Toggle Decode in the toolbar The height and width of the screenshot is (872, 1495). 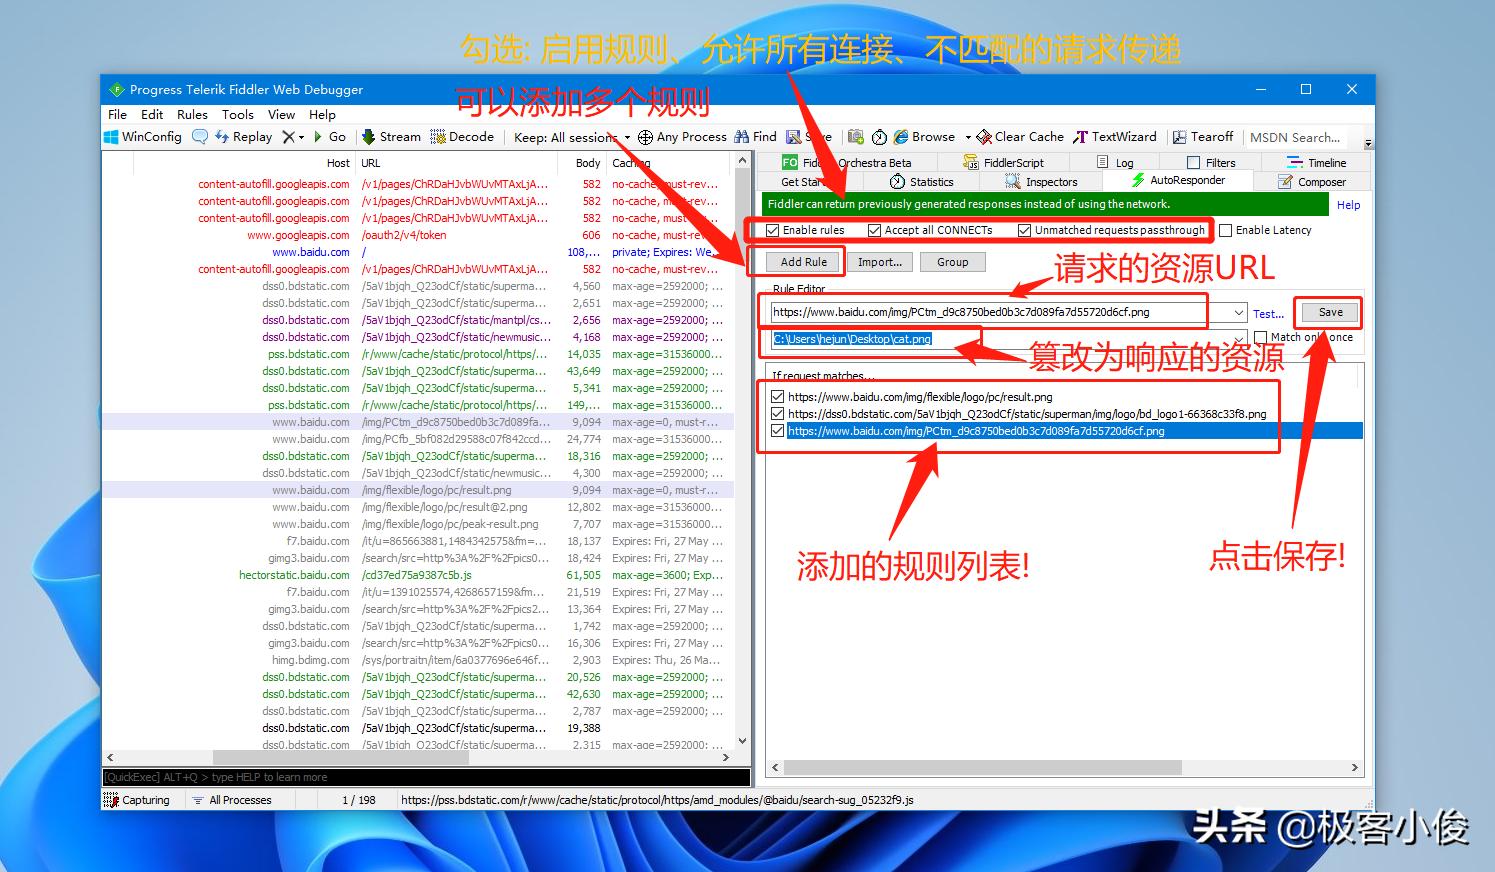[462, 137]
